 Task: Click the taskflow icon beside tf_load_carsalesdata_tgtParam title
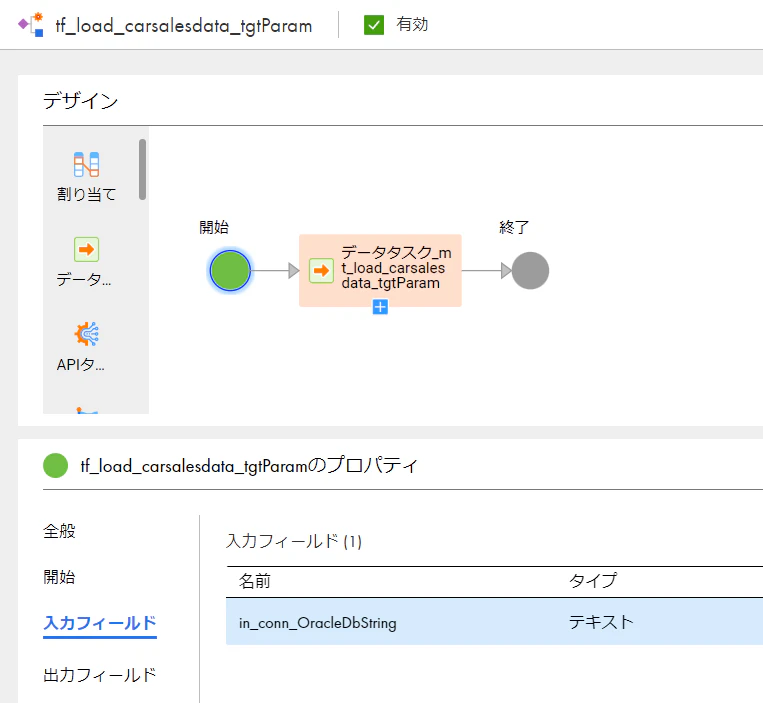(x=31, y=24)
